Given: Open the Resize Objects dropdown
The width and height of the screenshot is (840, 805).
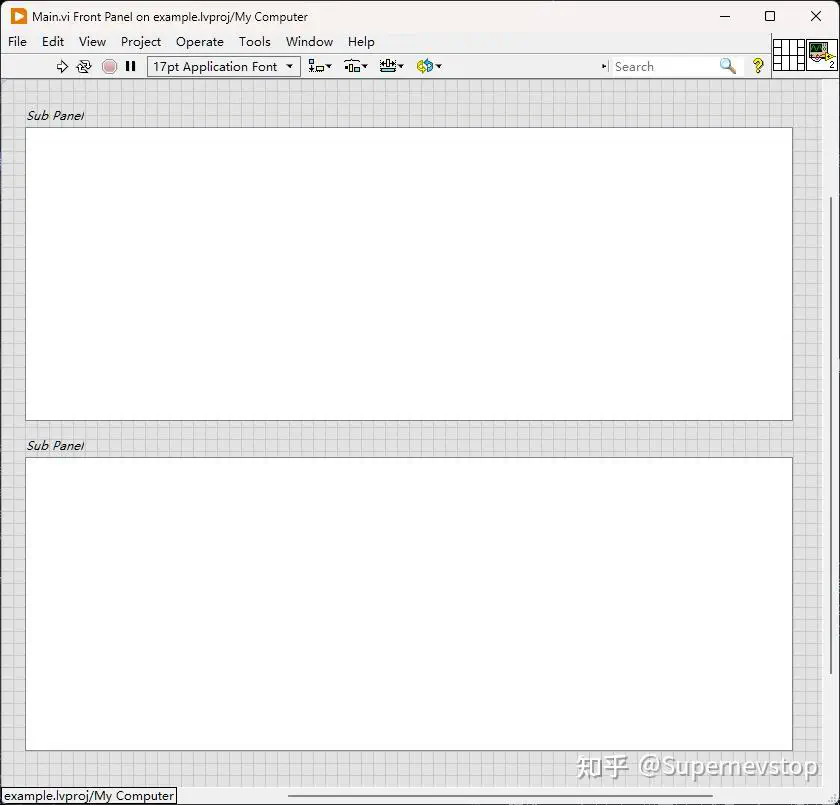Looking at the screenshot, I should pos(392,66).
